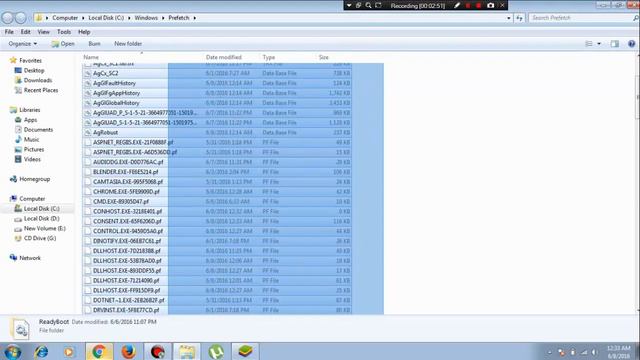640x360 pixels.
Task: Open the Help question mark icon
Action: point(631,44)
